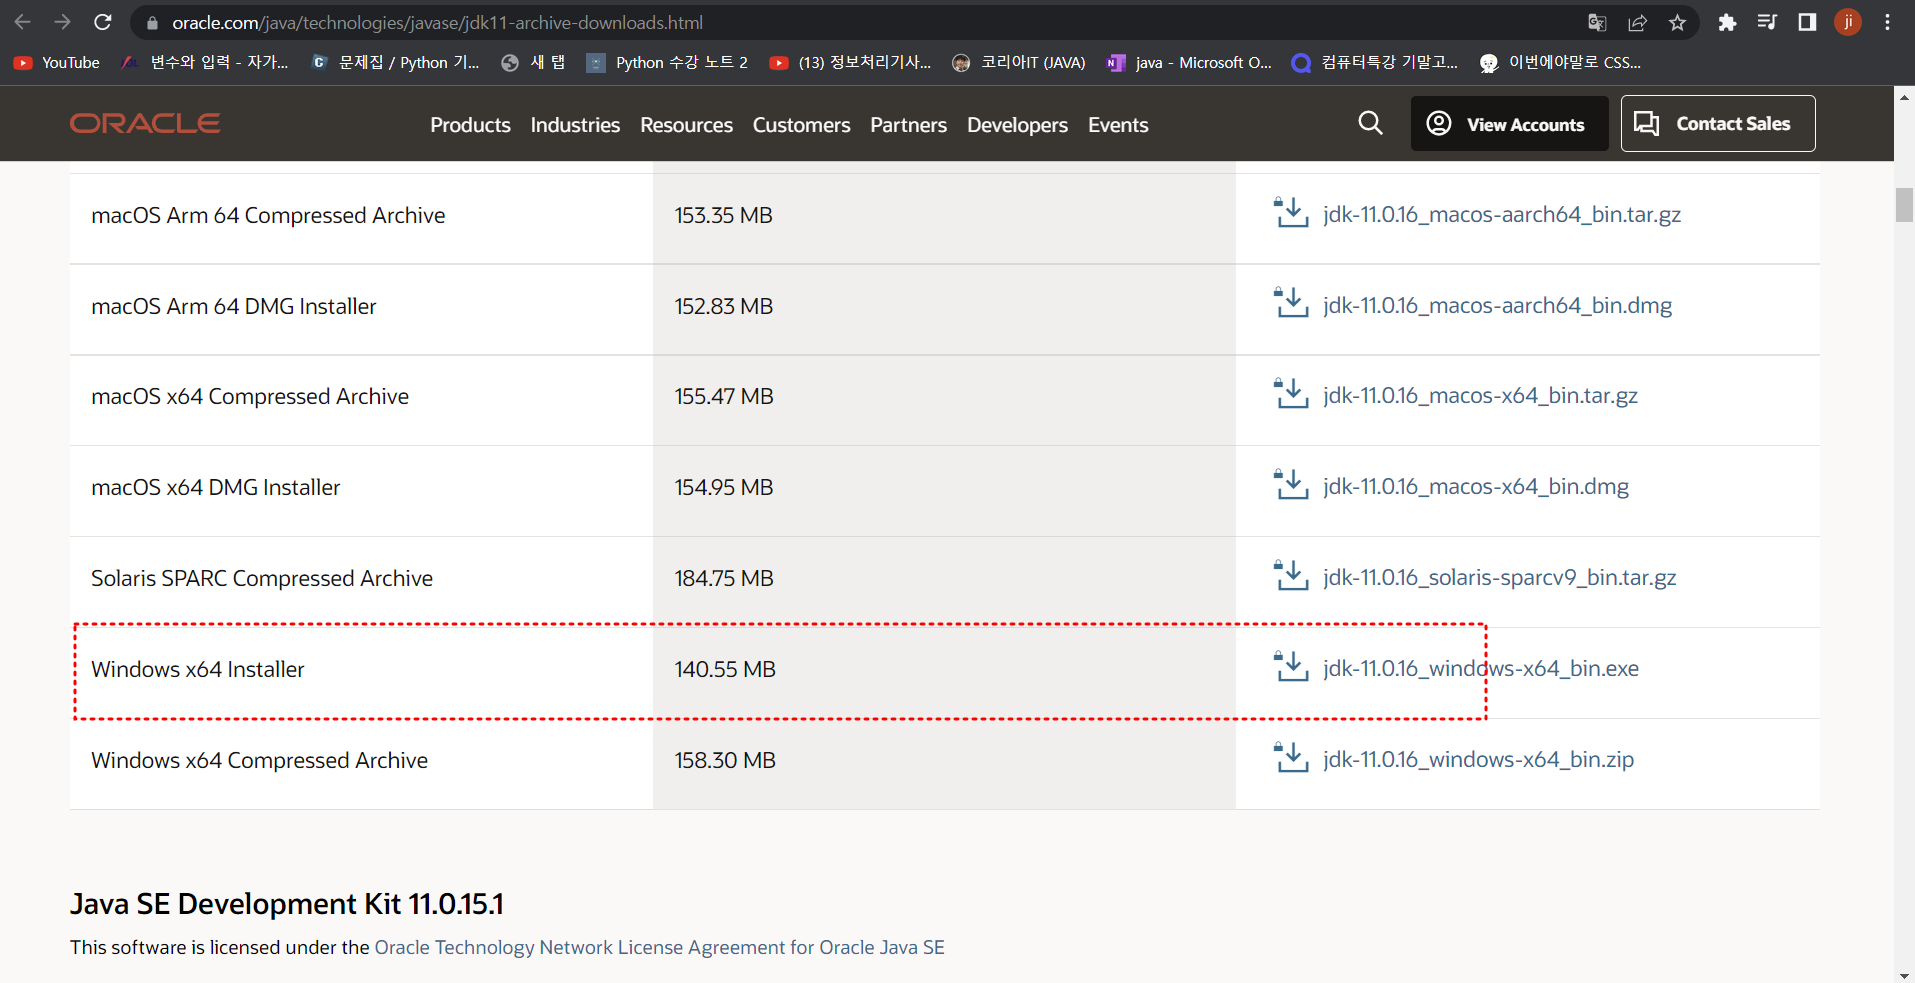Click download icon for windows-x64_bin.zip
This screenshot has width=1915, height=983.
(x=1291, y=758)
